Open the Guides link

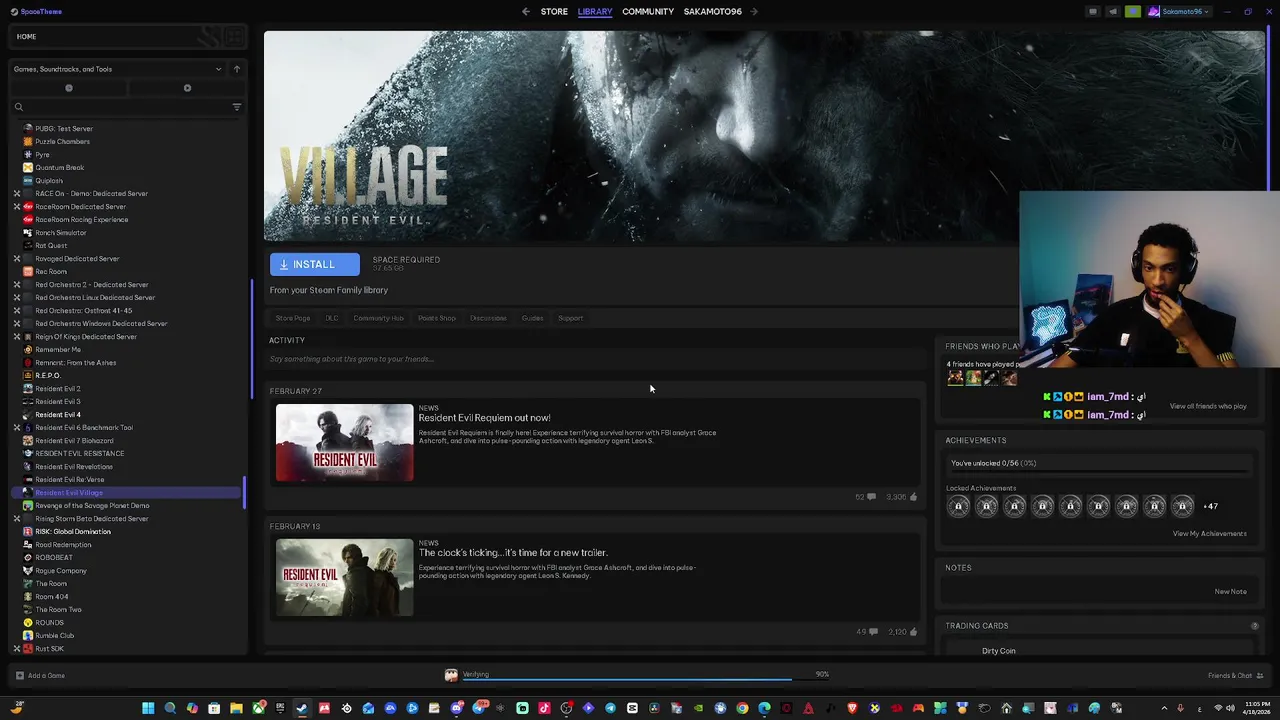tap(532, 318)
